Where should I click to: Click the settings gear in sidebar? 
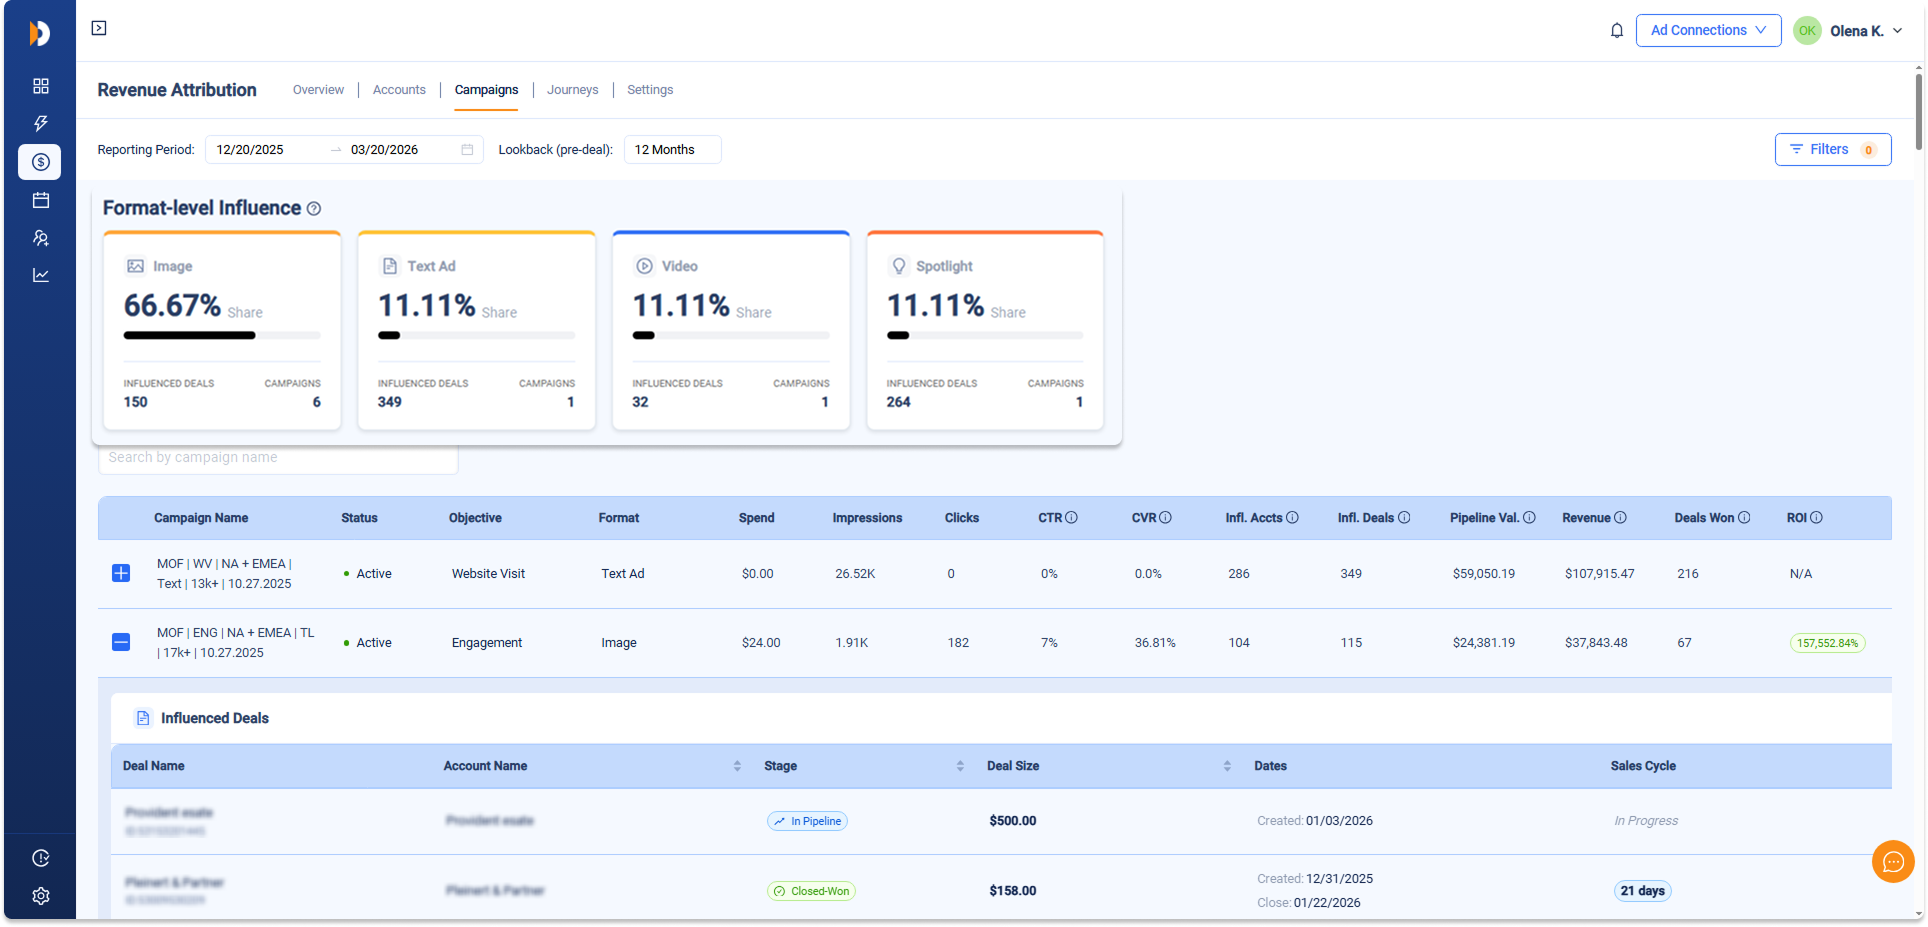point(41,896)
